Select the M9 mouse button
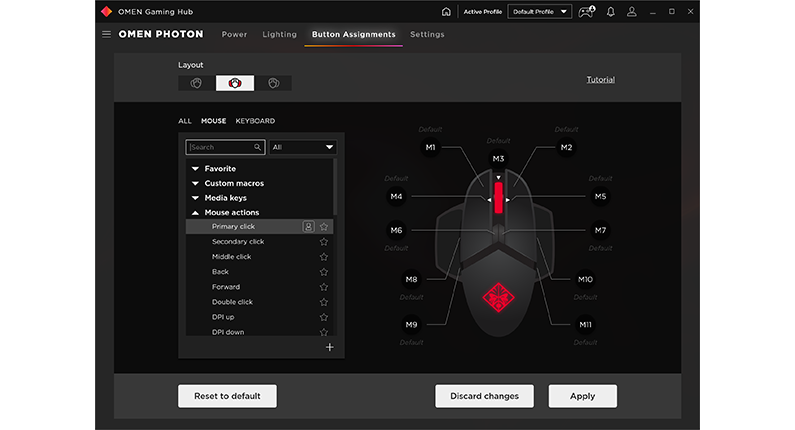The height and width of the screenshot is (430, 795). coord(411,325)
